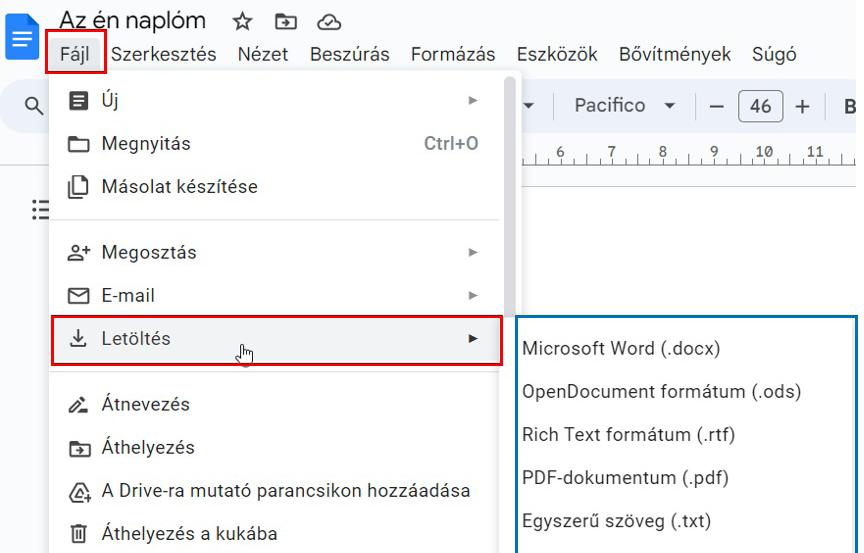
Task: Star the document Az én naplóm
Action: (x=242, y=22)
